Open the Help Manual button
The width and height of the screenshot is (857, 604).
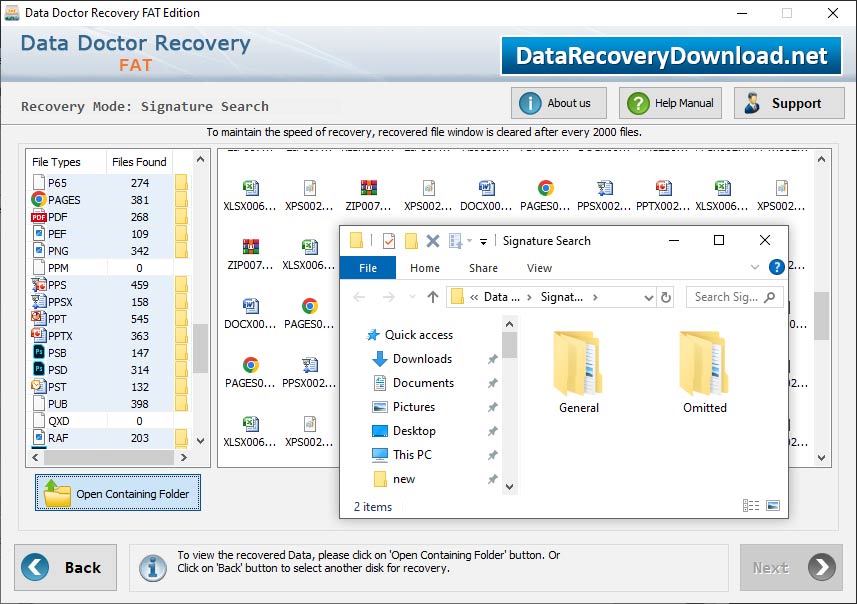point(670,103)
